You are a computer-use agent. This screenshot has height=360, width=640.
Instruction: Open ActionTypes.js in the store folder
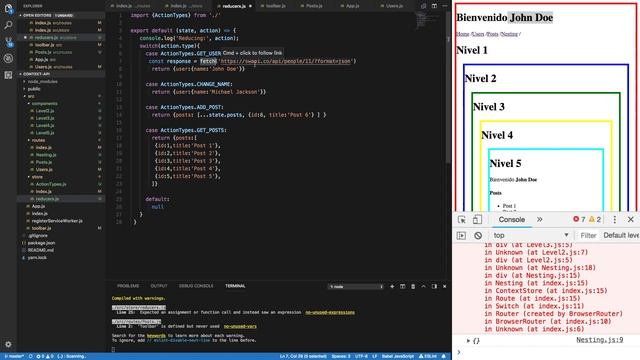[x=51, y=184]
